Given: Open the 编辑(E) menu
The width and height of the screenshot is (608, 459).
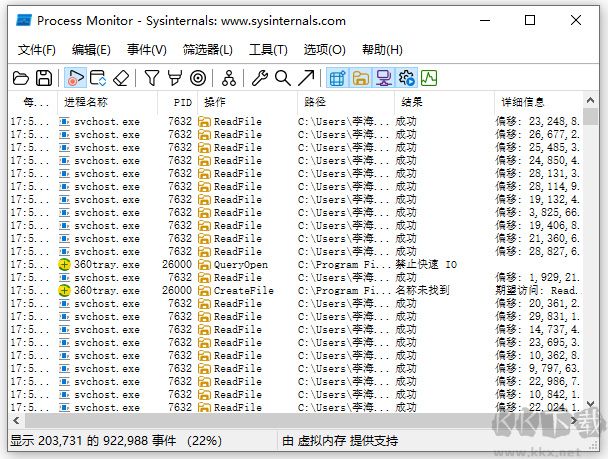Looking at the screenshot, I should pos(91,50).
